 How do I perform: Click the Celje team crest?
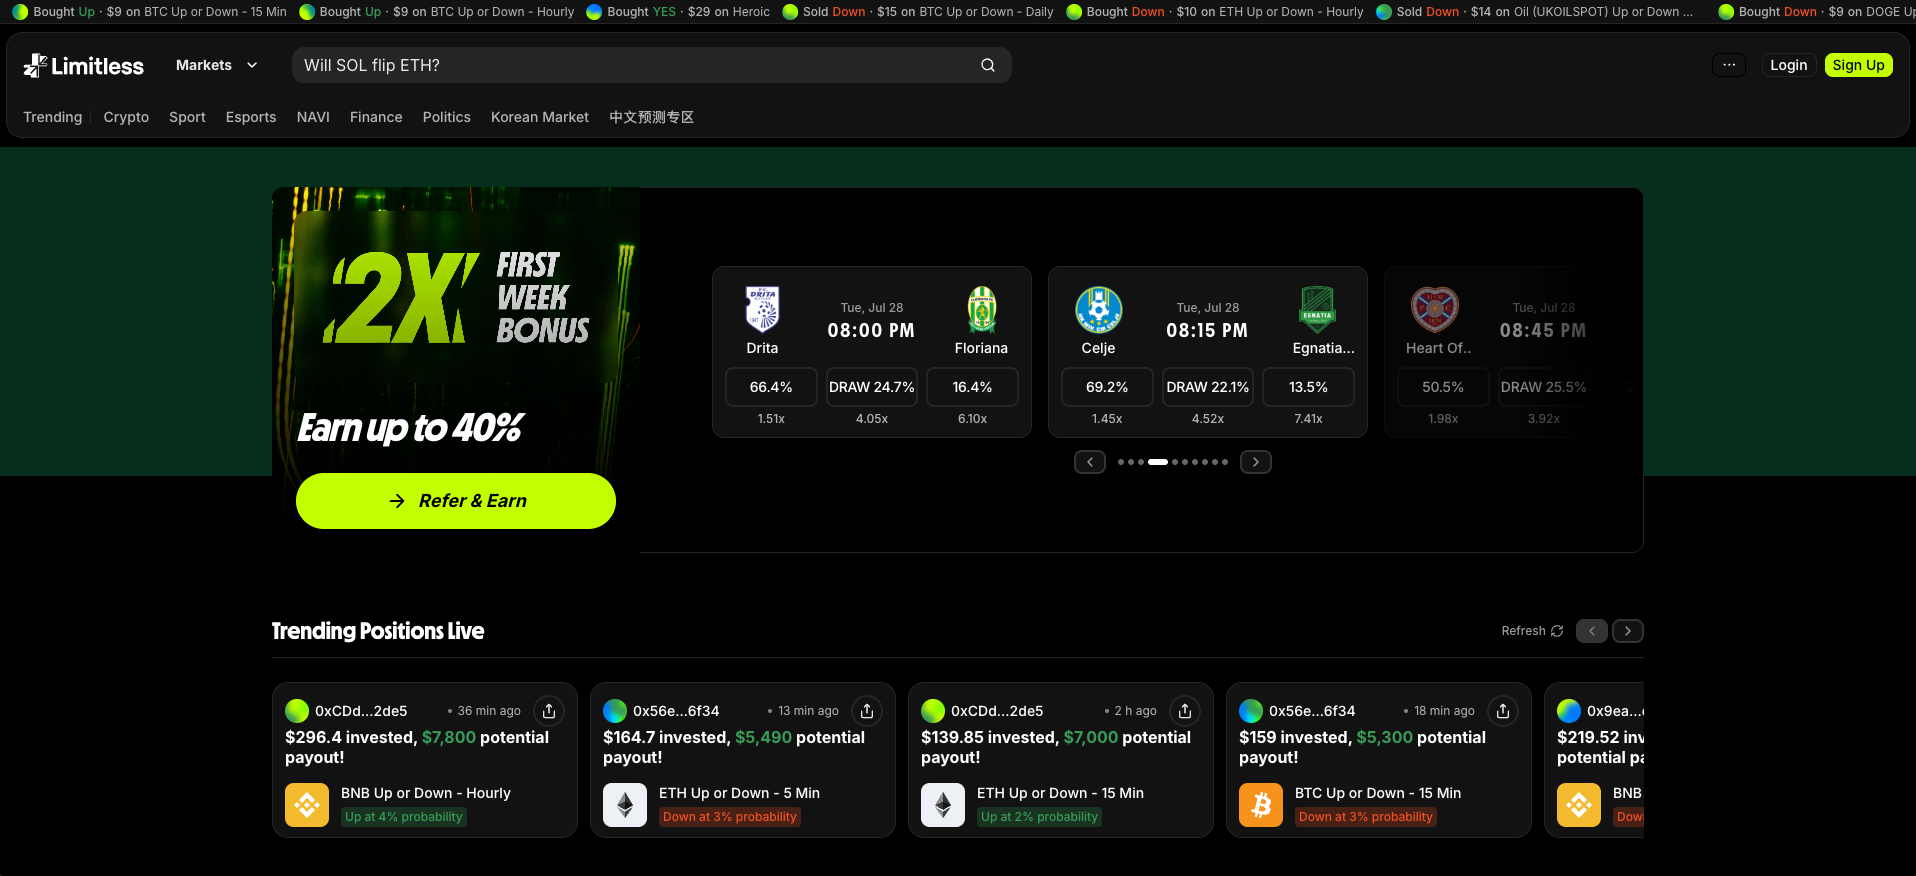pyautogui.click(x=1098, y=310)
